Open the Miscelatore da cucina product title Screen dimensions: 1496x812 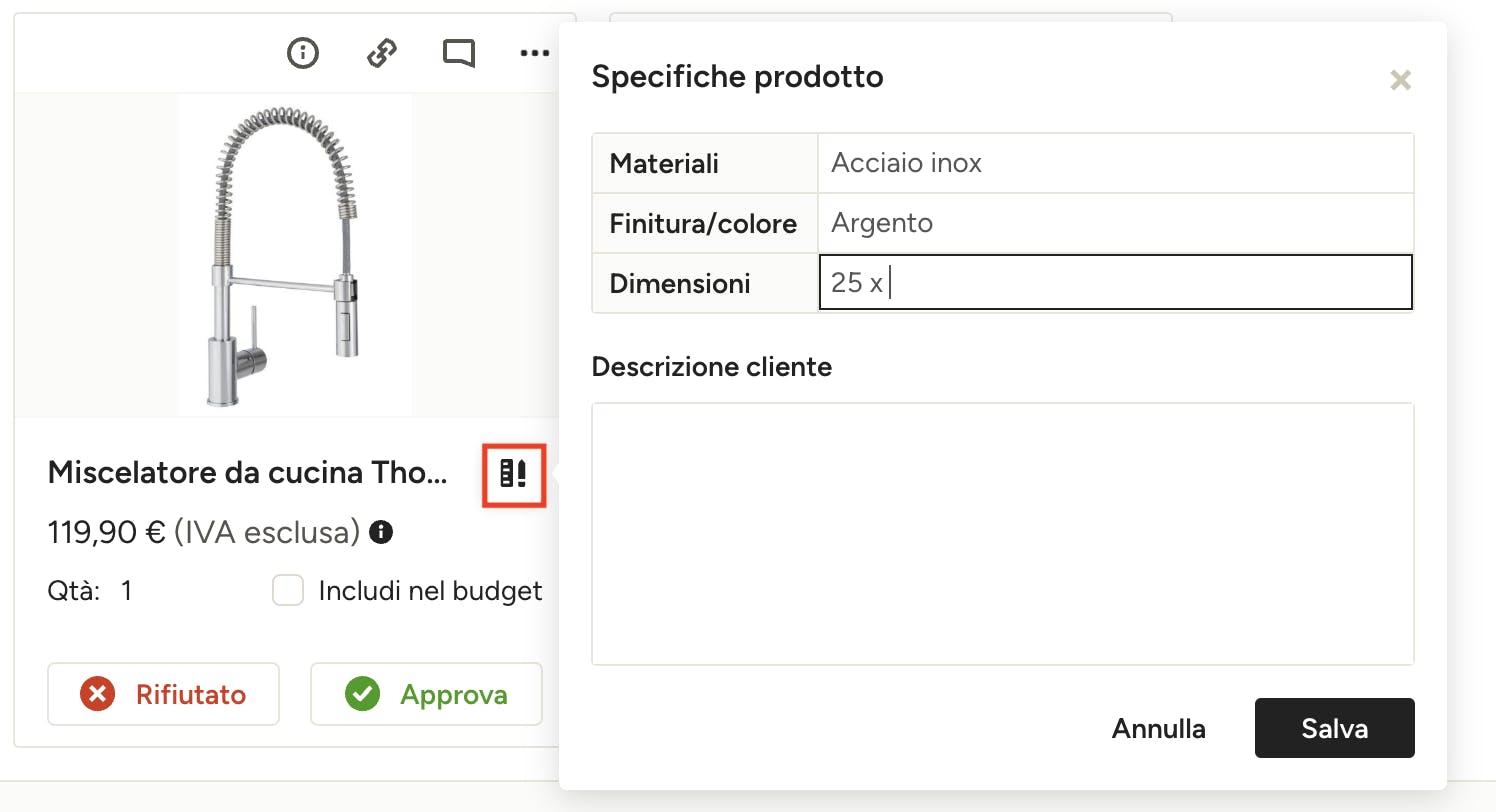247,473
